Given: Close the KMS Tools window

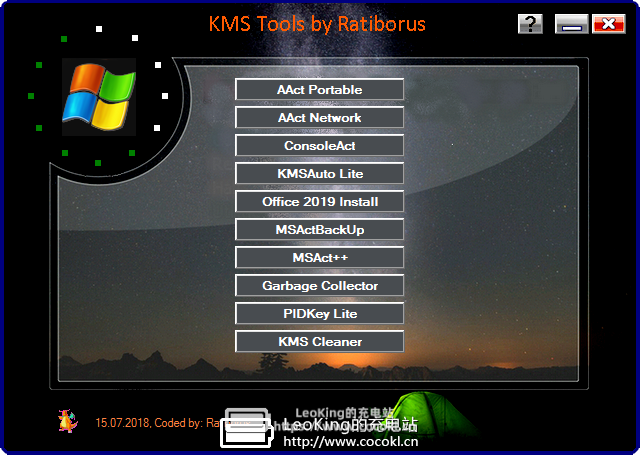Looking at the screenshot, I should coord(609,24).
